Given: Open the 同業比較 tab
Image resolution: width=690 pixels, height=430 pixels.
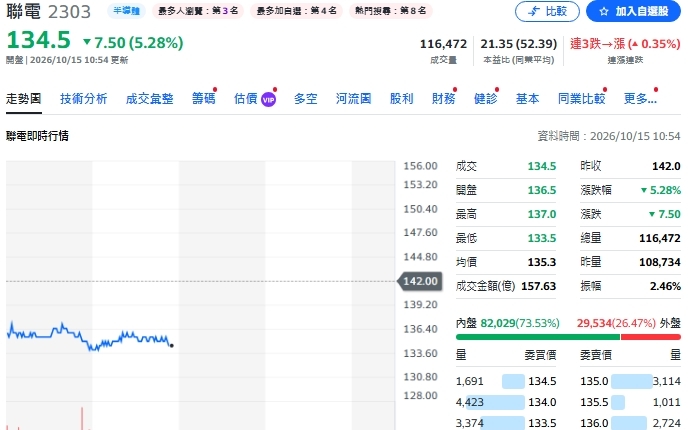Looking at the screenshot, I should (582, 99).
